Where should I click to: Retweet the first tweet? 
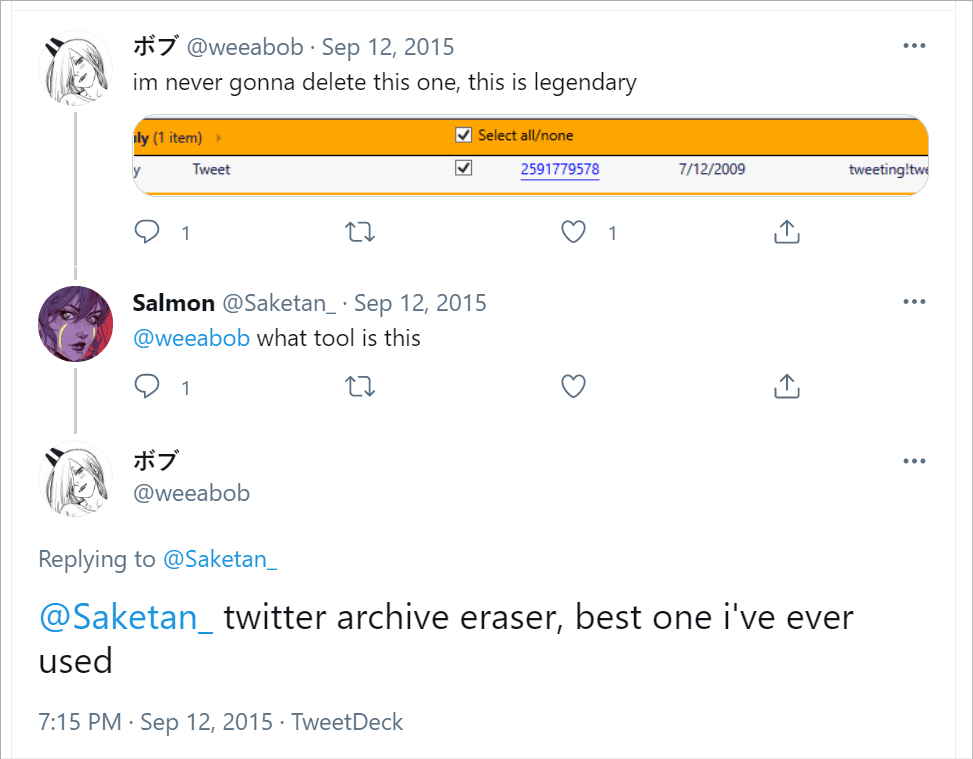click(360, 231)
